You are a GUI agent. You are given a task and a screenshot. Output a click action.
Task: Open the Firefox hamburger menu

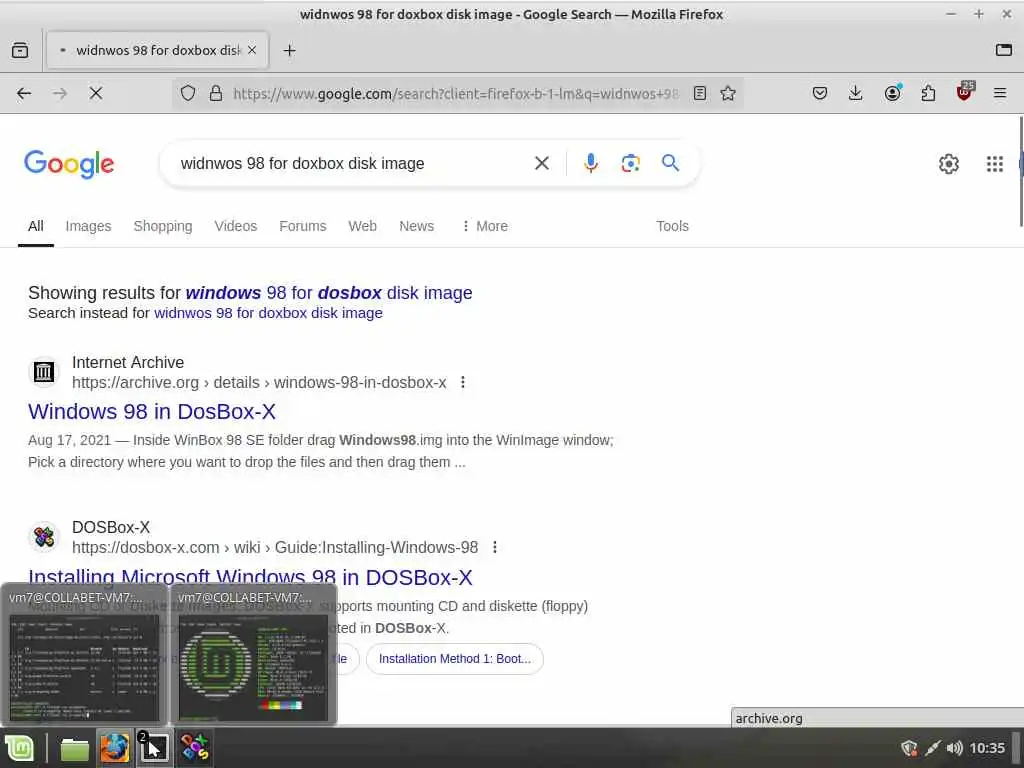point(1000,93)
